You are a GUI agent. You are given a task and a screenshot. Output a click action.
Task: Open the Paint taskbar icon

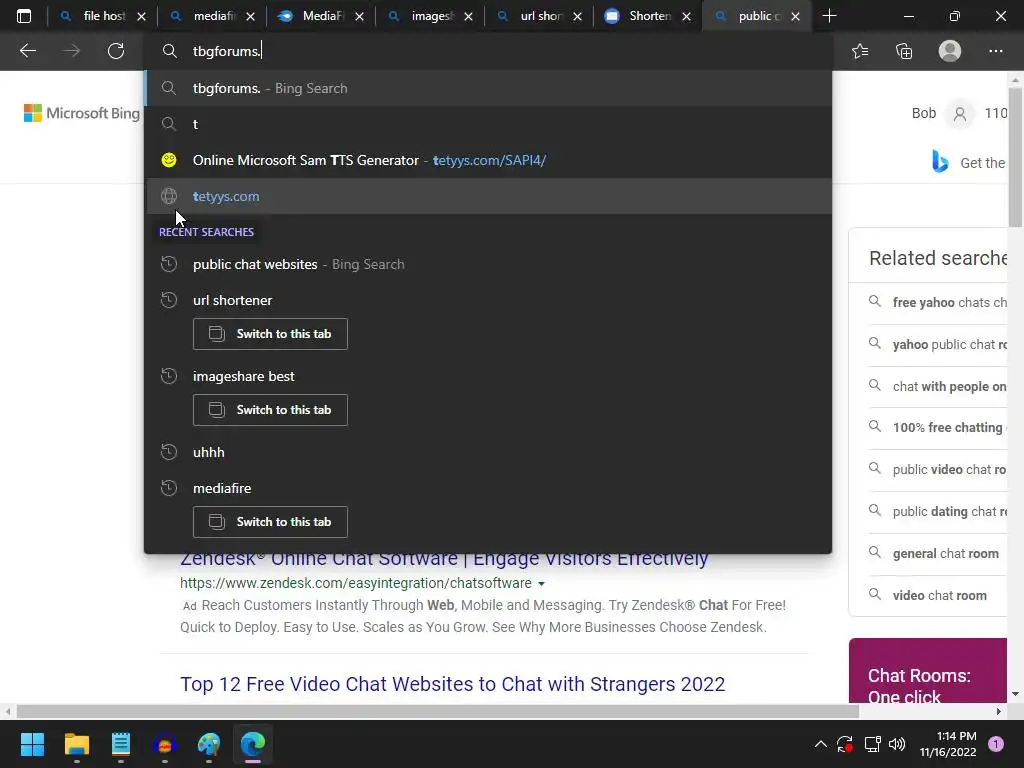click(209, 744)
